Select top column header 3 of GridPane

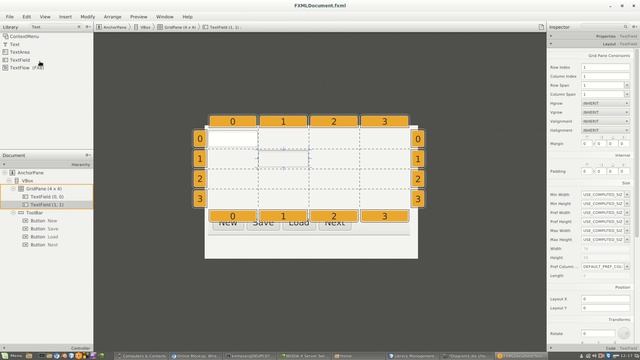coord(384,121)
